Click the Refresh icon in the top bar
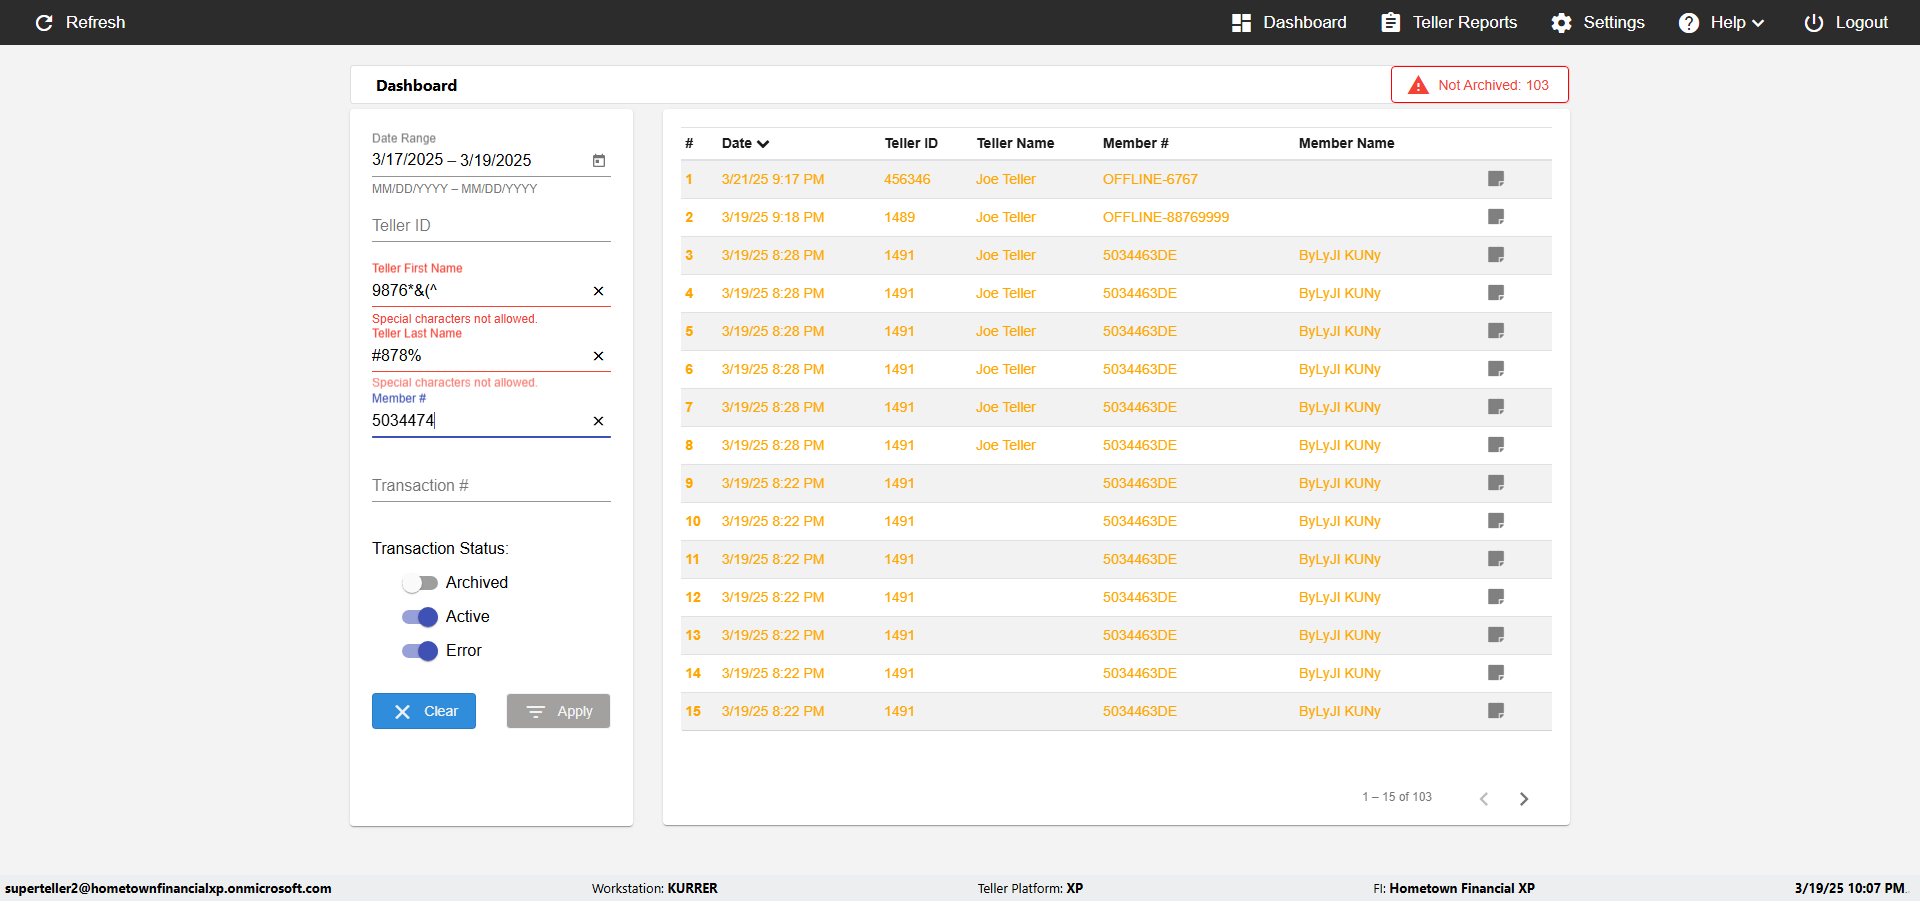The width and height of the screenshot is (1920, 901). (x=44, y=23)
